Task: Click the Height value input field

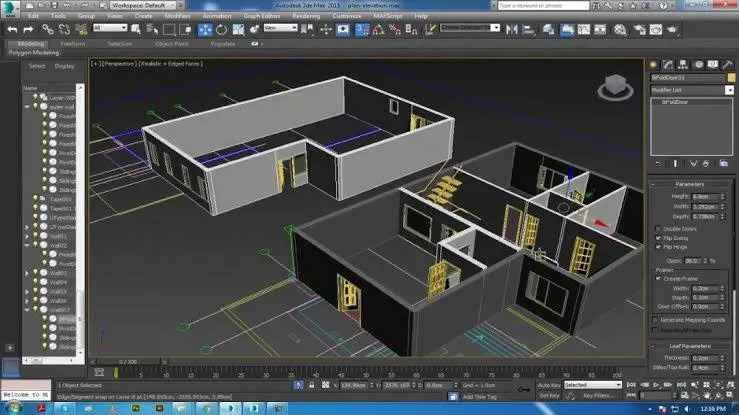Action: 705,196
